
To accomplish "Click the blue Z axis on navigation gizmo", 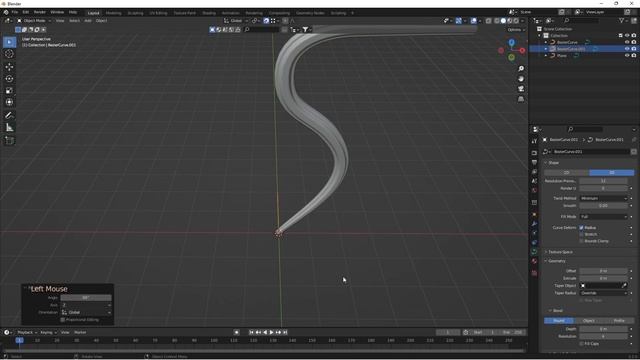I will 511,42.
